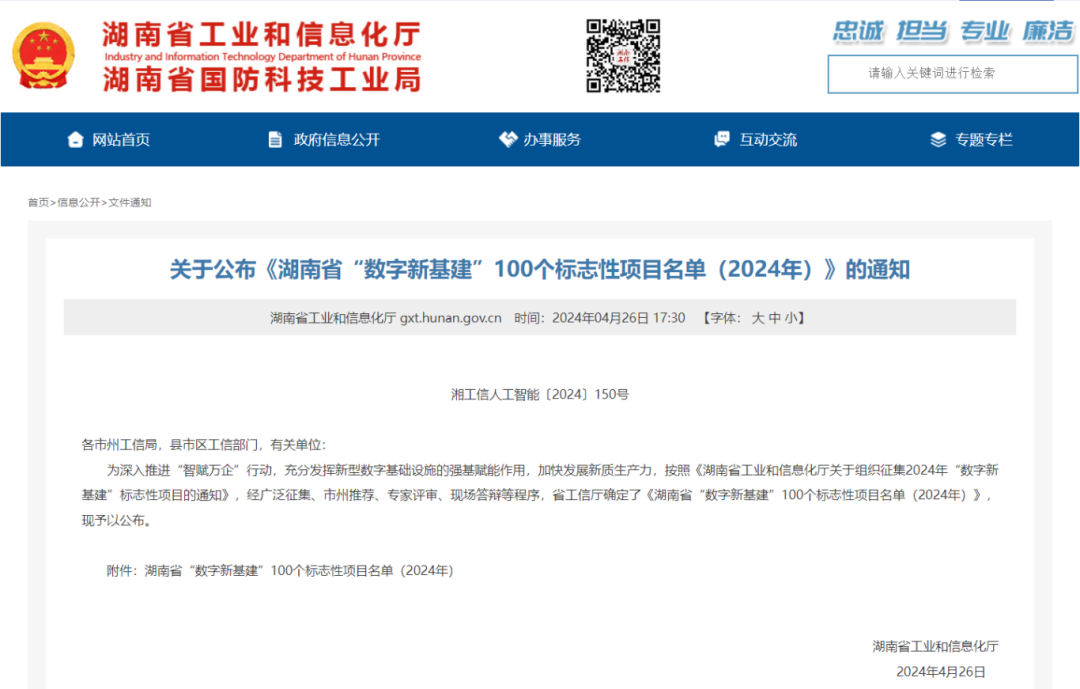Click the QR code image
Viewport: 1080px width, 689px height.
point(625,55)
